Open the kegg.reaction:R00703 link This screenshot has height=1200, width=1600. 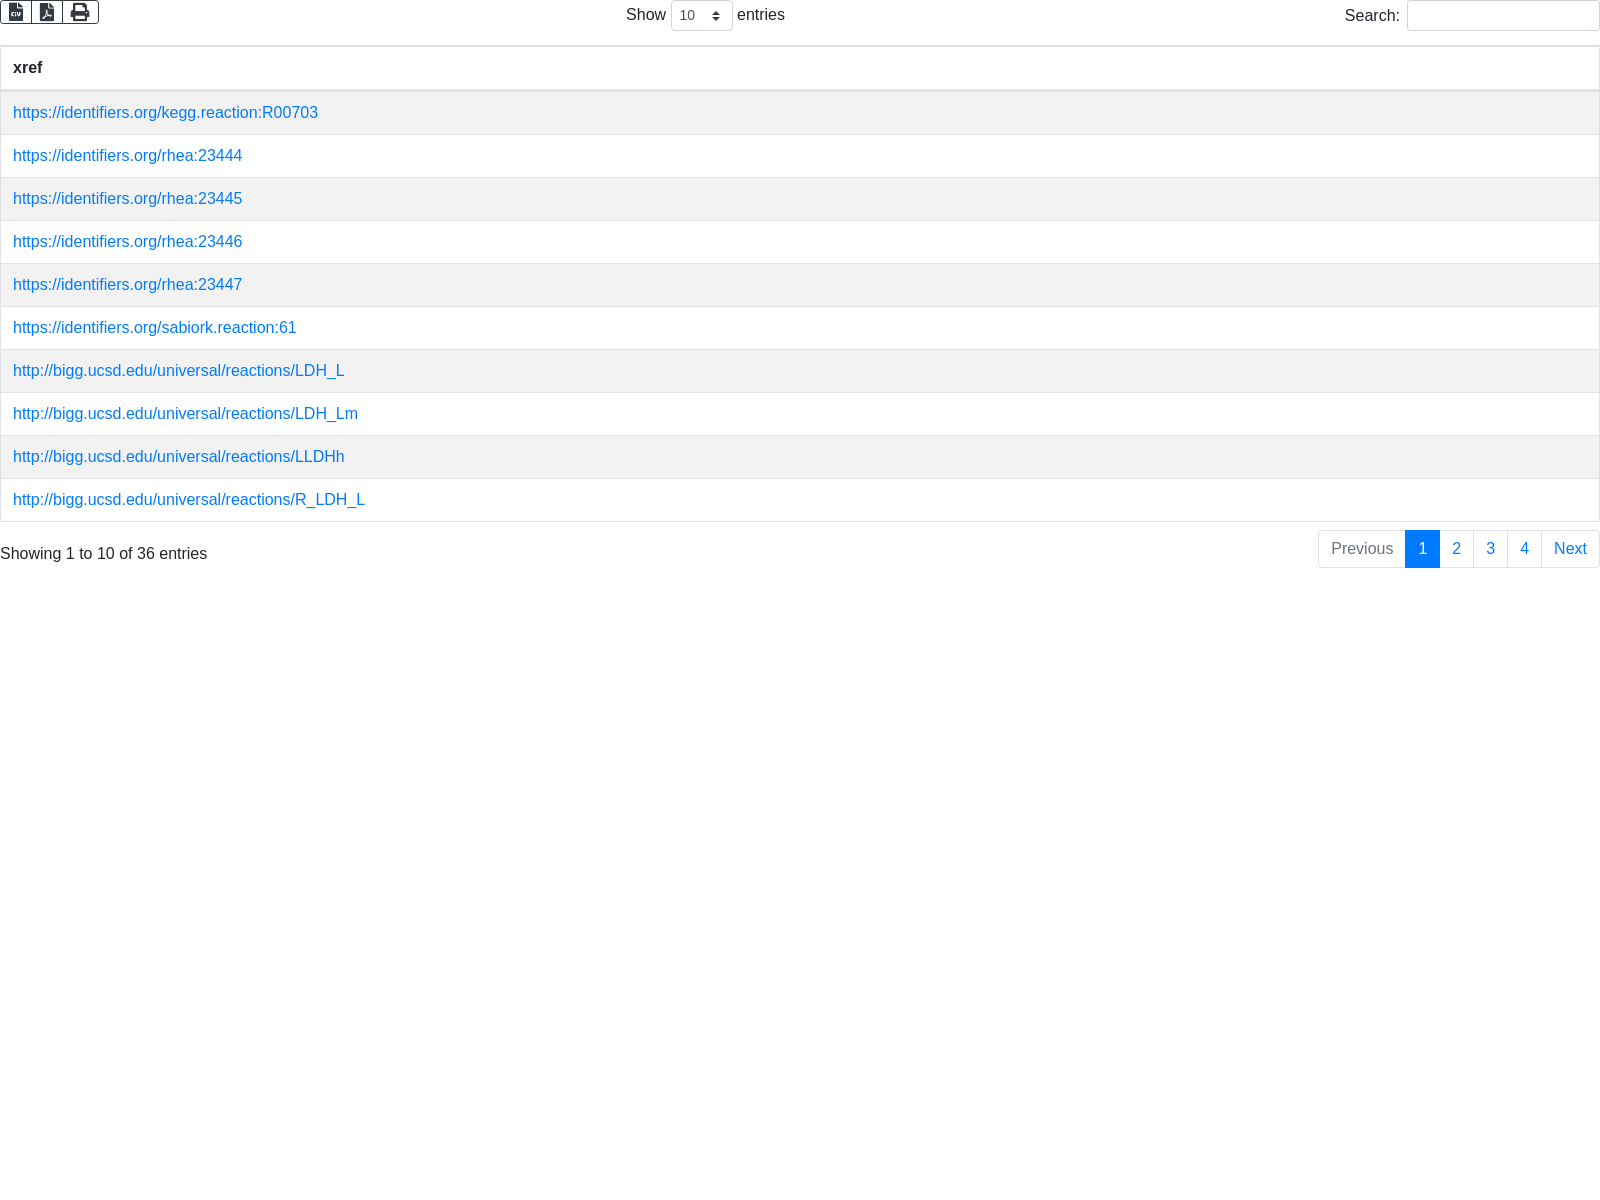165,113
